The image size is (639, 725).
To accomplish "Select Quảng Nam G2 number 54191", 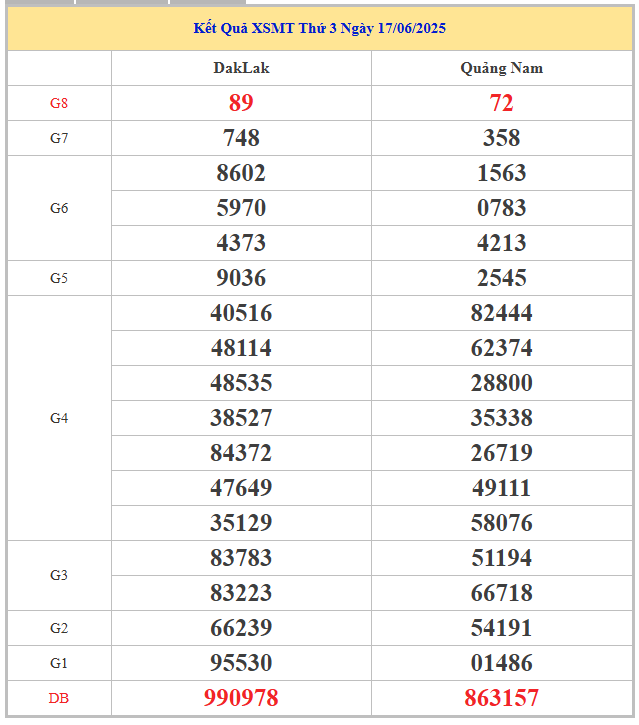I will 501,628.
